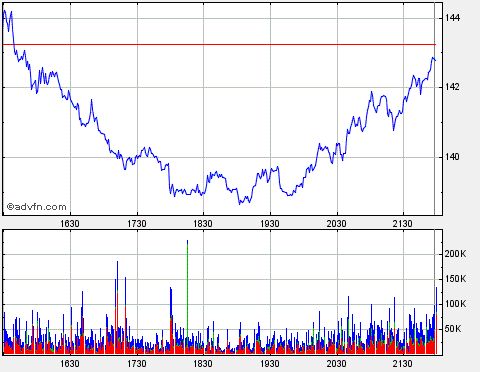Click the 140 price axis label

(x=452, y=157)
